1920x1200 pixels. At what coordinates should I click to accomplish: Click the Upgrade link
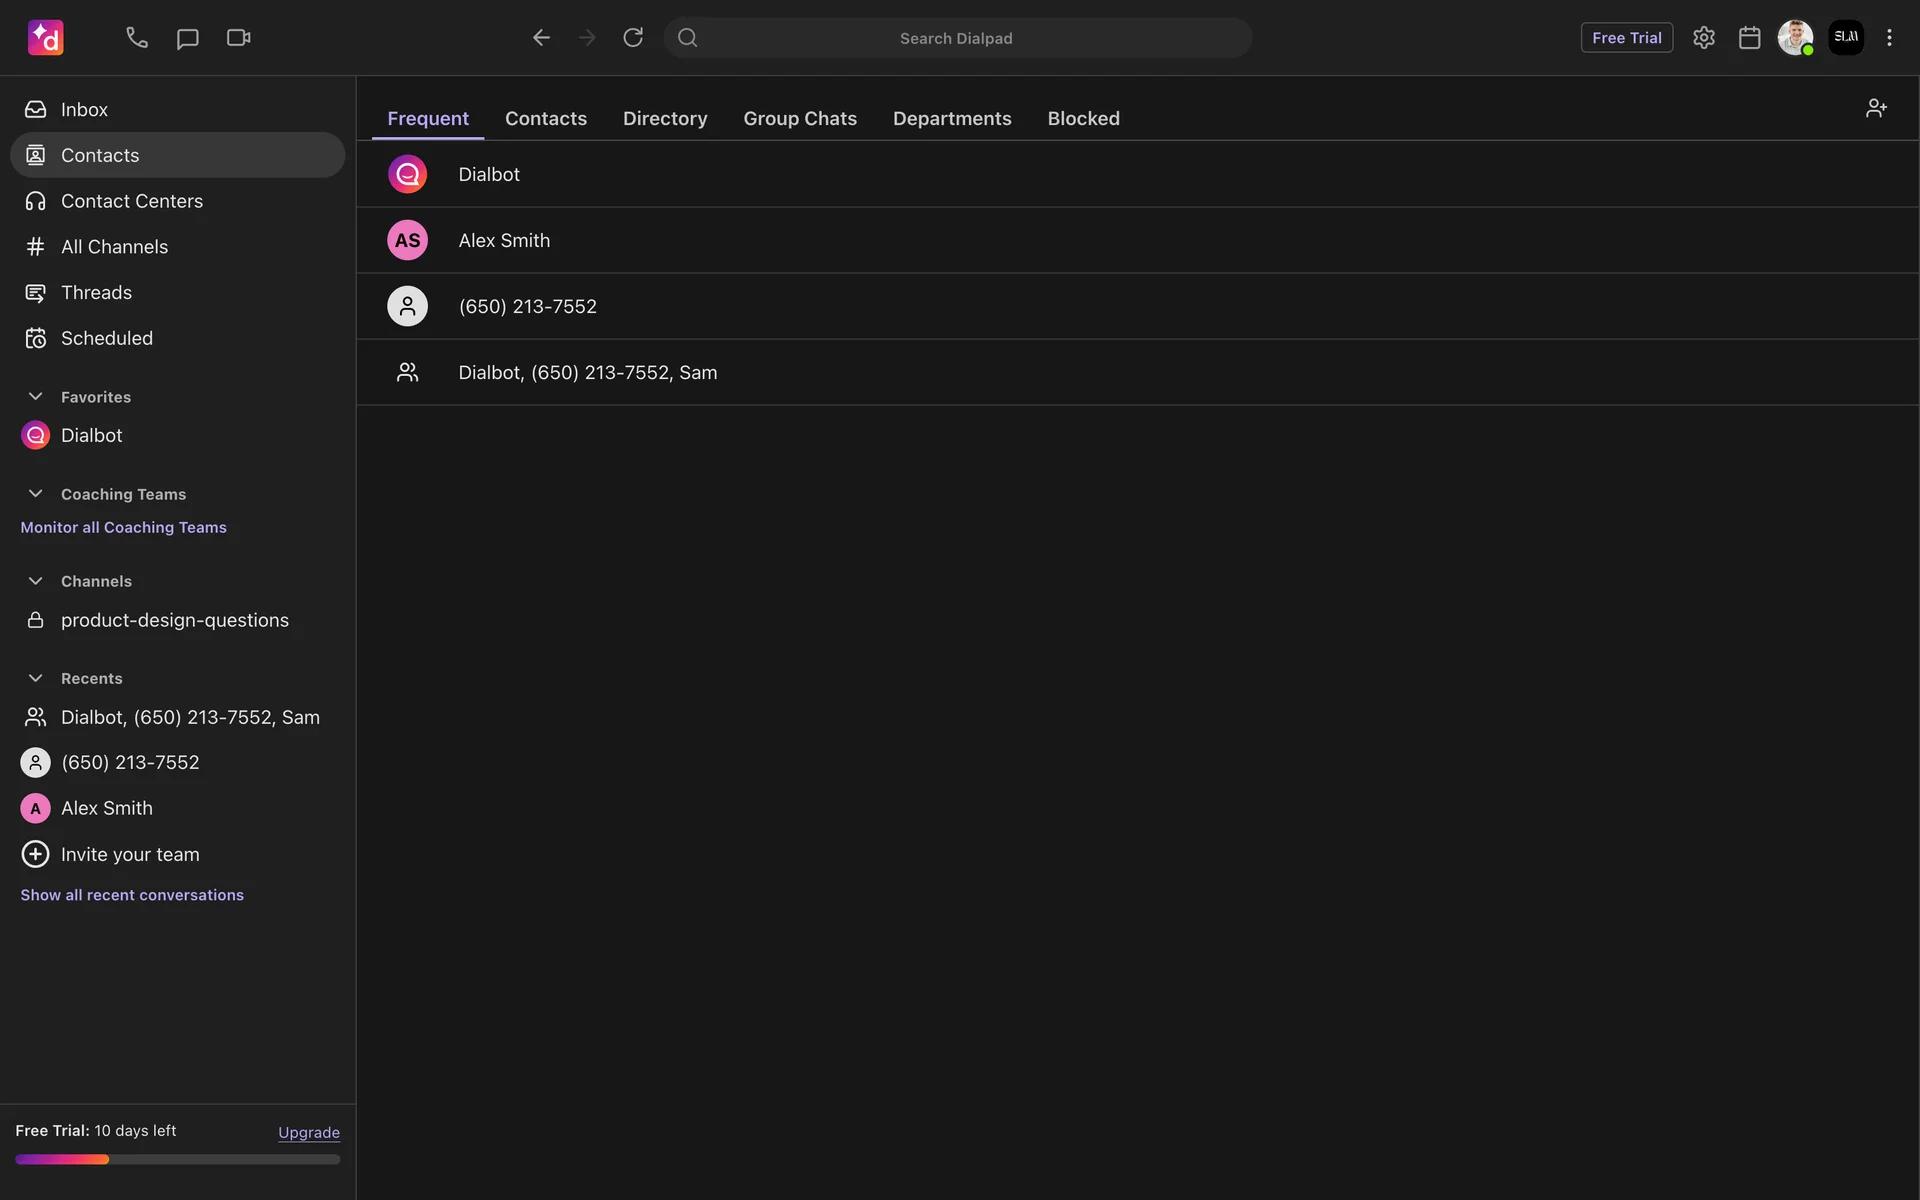(x=309, y=1132)
